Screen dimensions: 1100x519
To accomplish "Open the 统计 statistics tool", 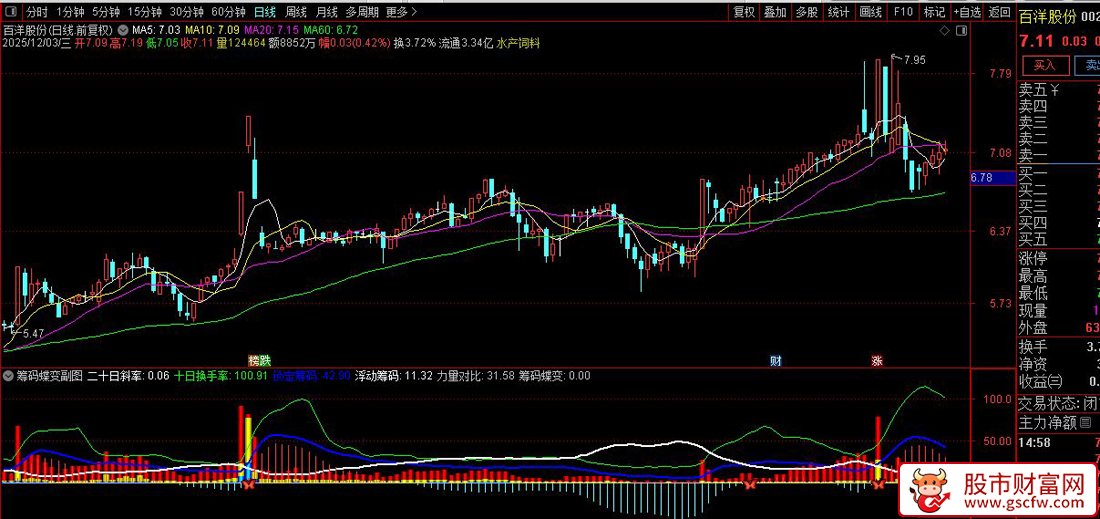I will pyautogui.click(x=838, y=12).
